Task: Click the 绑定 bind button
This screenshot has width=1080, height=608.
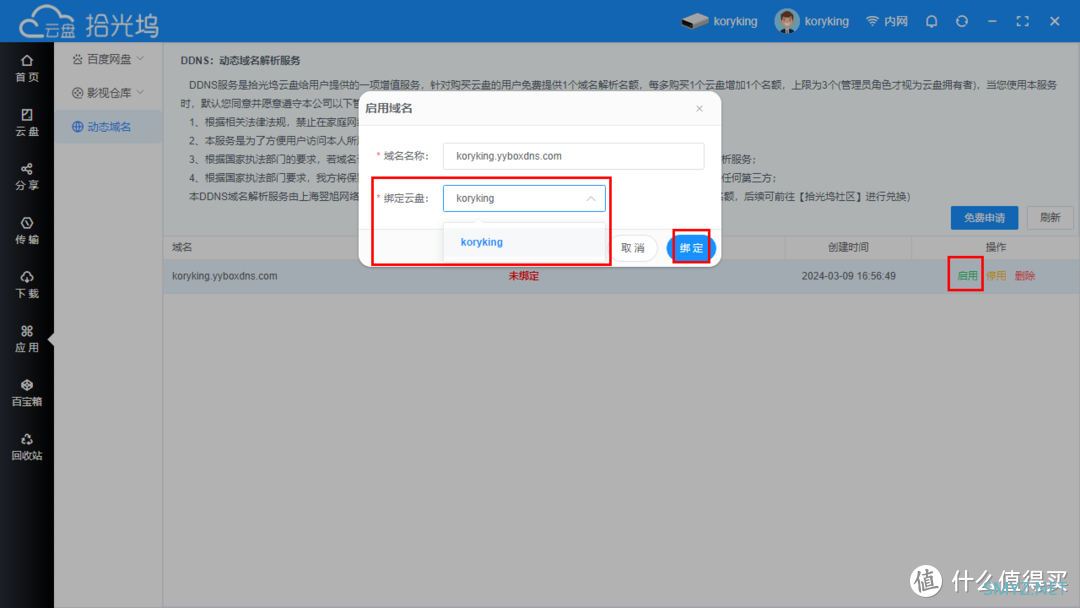Action: point(691,248)
